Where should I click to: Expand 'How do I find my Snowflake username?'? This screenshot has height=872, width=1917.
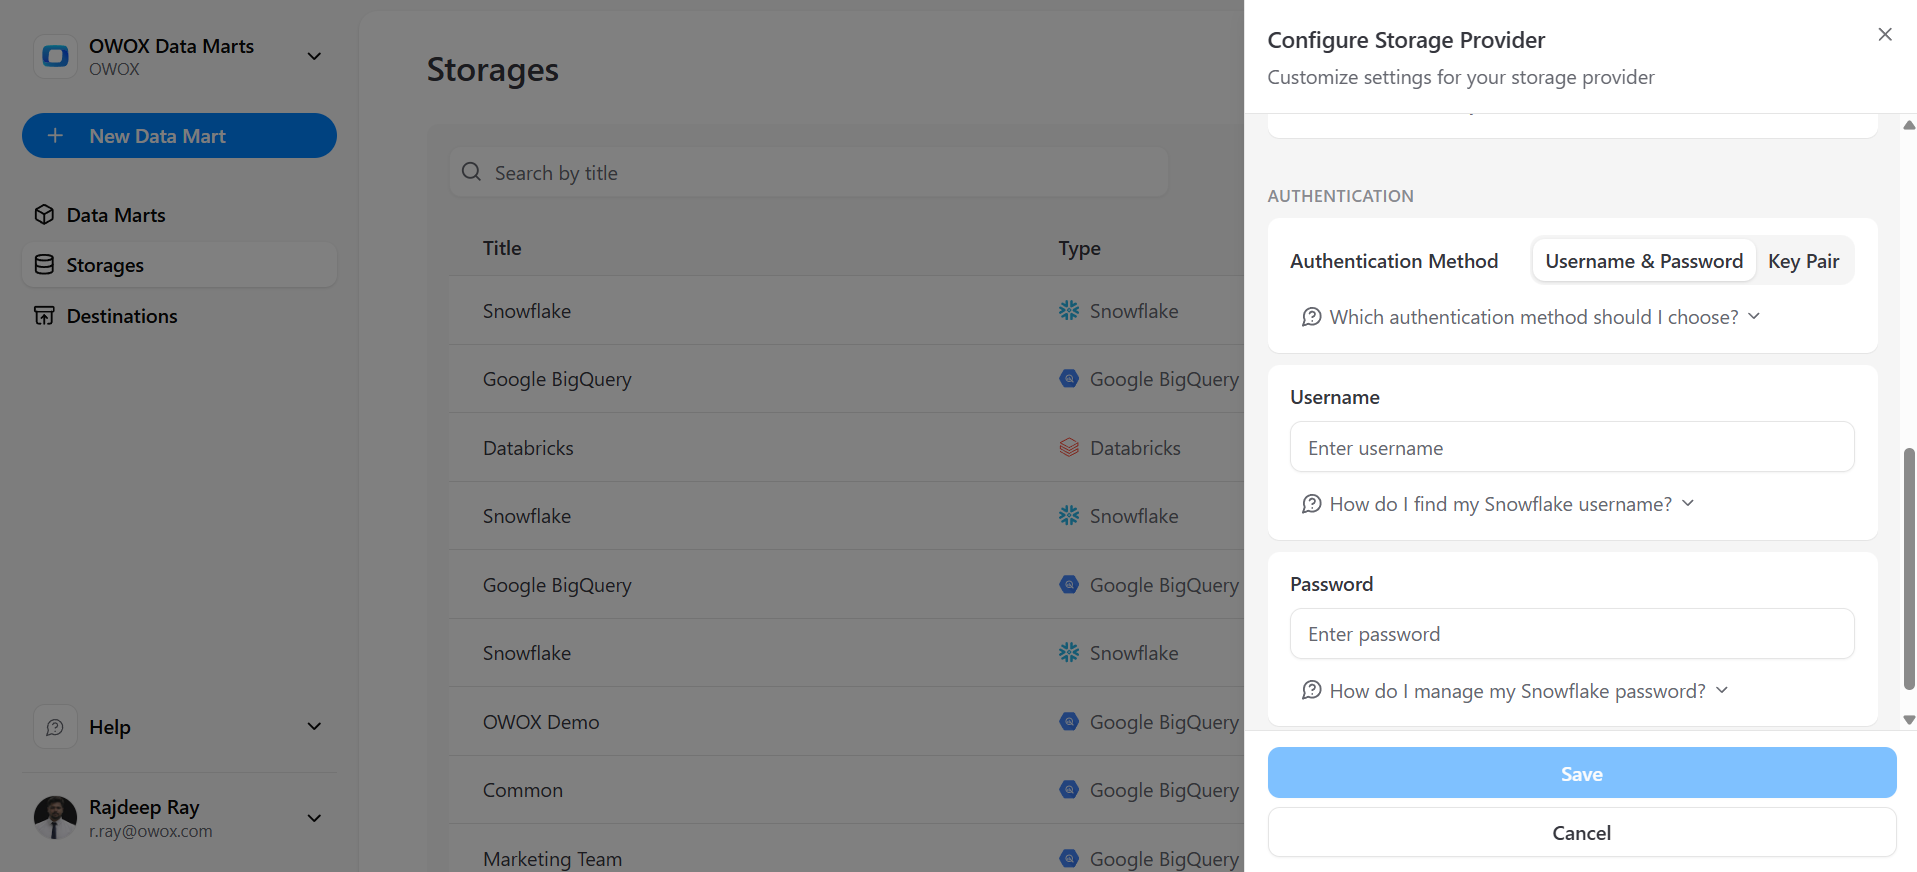click(1497, 504)
